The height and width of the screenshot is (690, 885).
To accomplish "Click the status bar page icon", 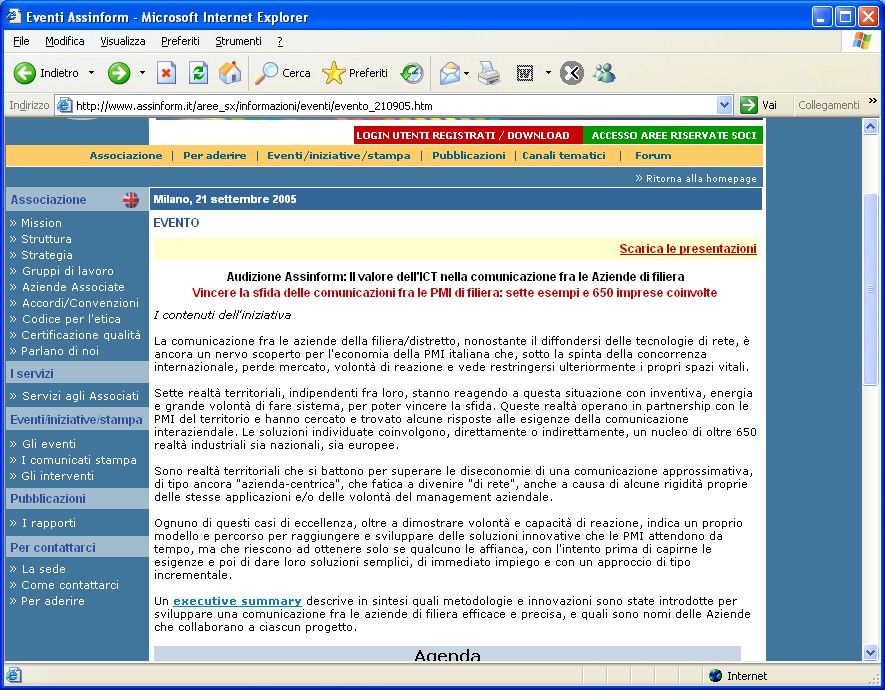I will pyautogui.click(x=14, y=675).
